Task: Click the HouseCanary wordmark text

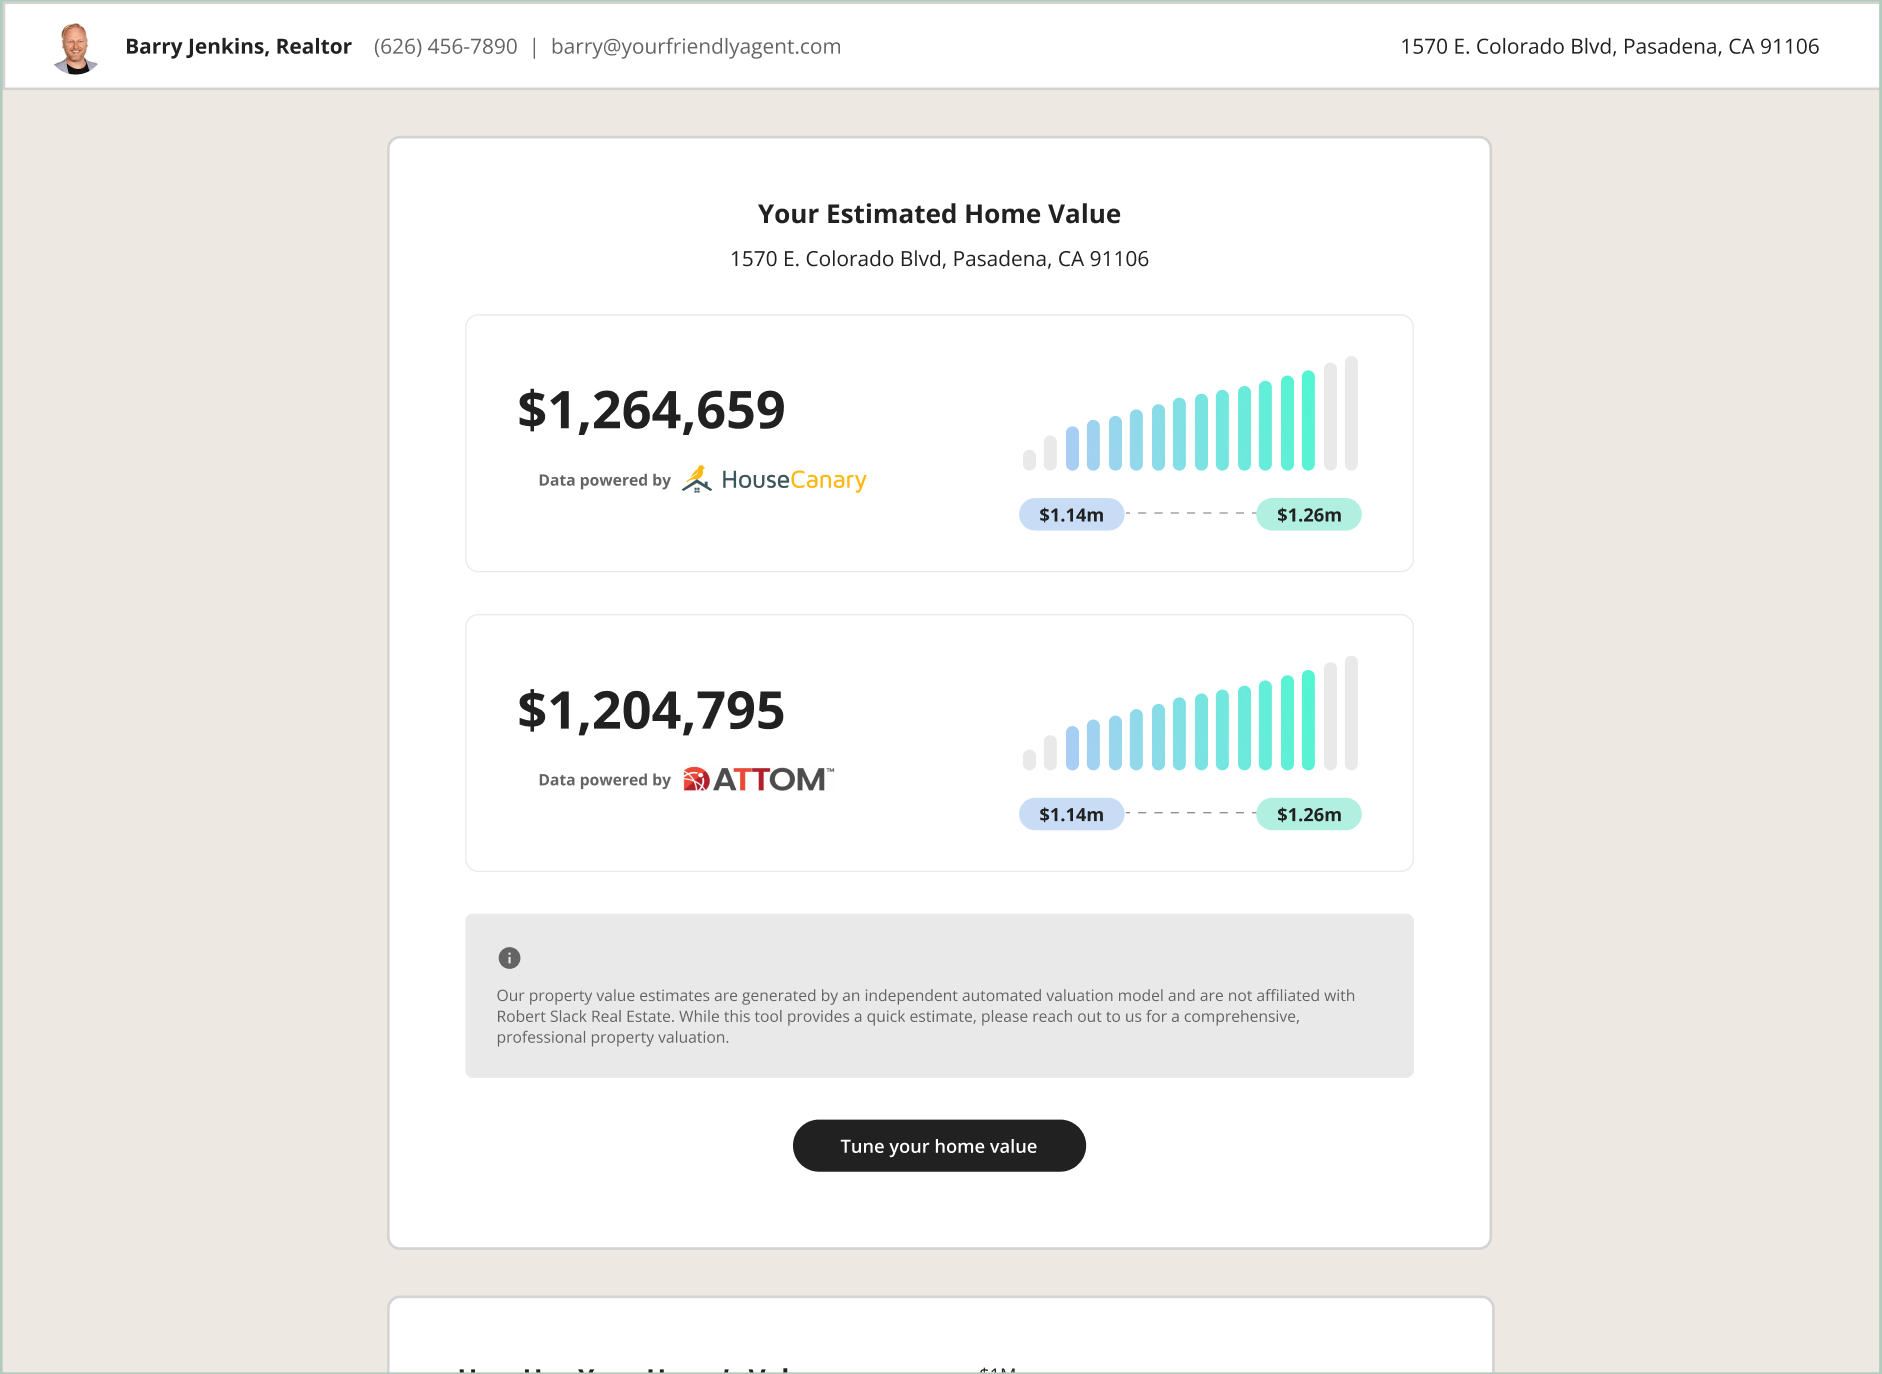Action: tap(793, 481)
